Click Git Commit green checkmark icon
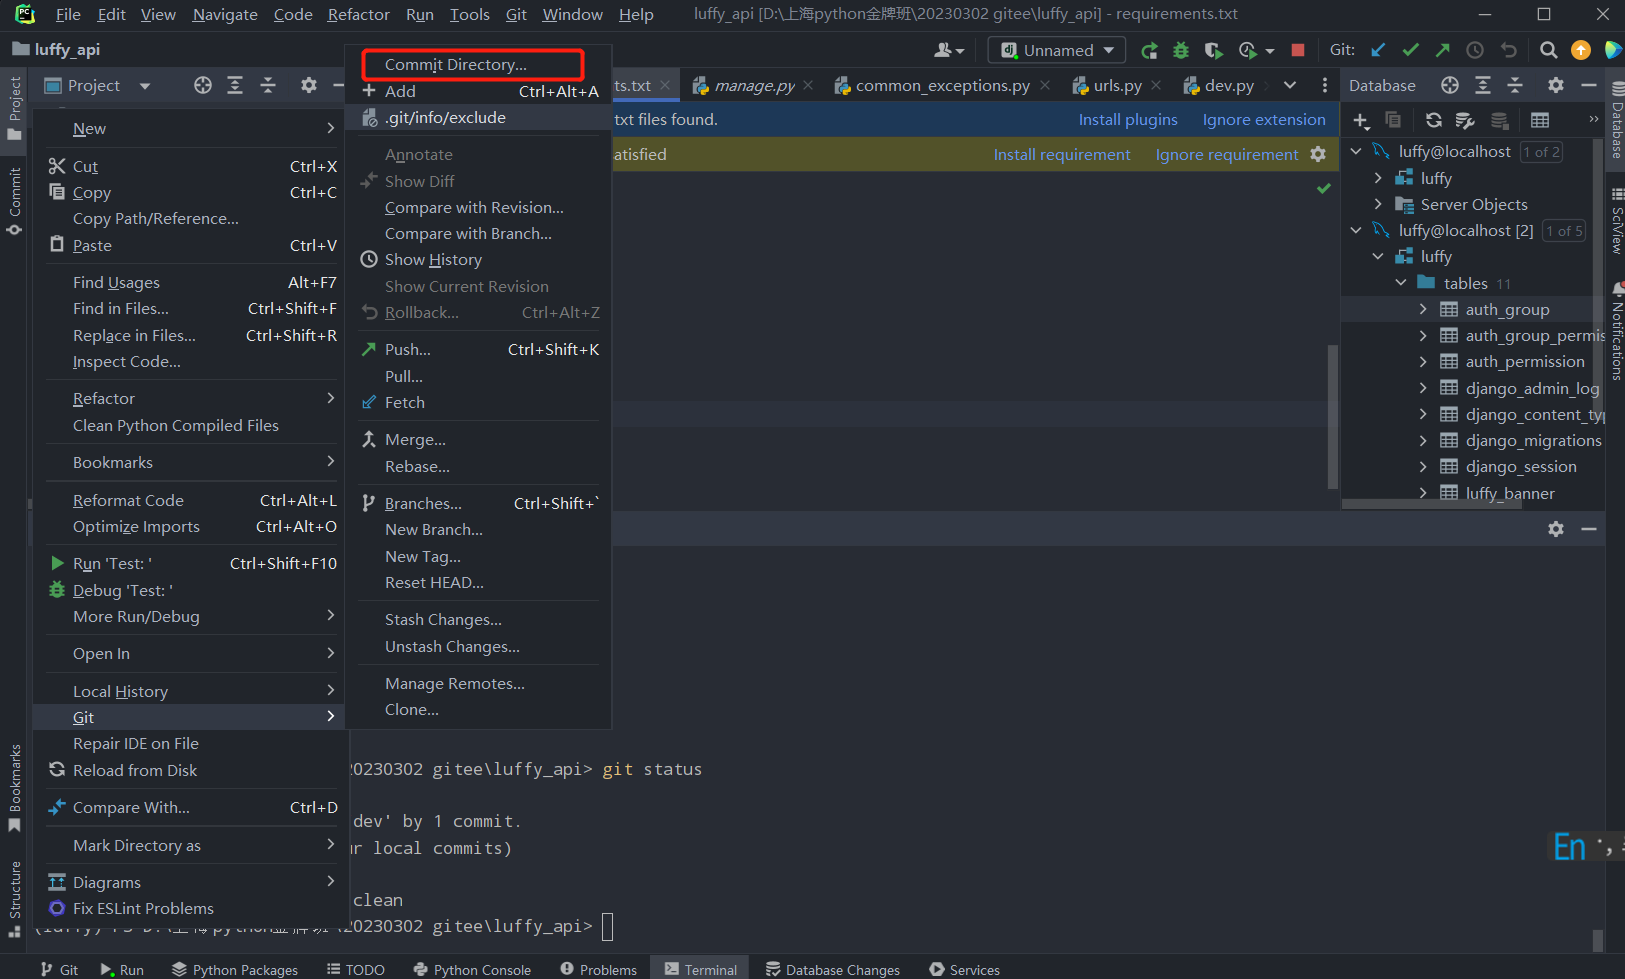This screenshot has width=1625, height=979. click(1410, 50)
